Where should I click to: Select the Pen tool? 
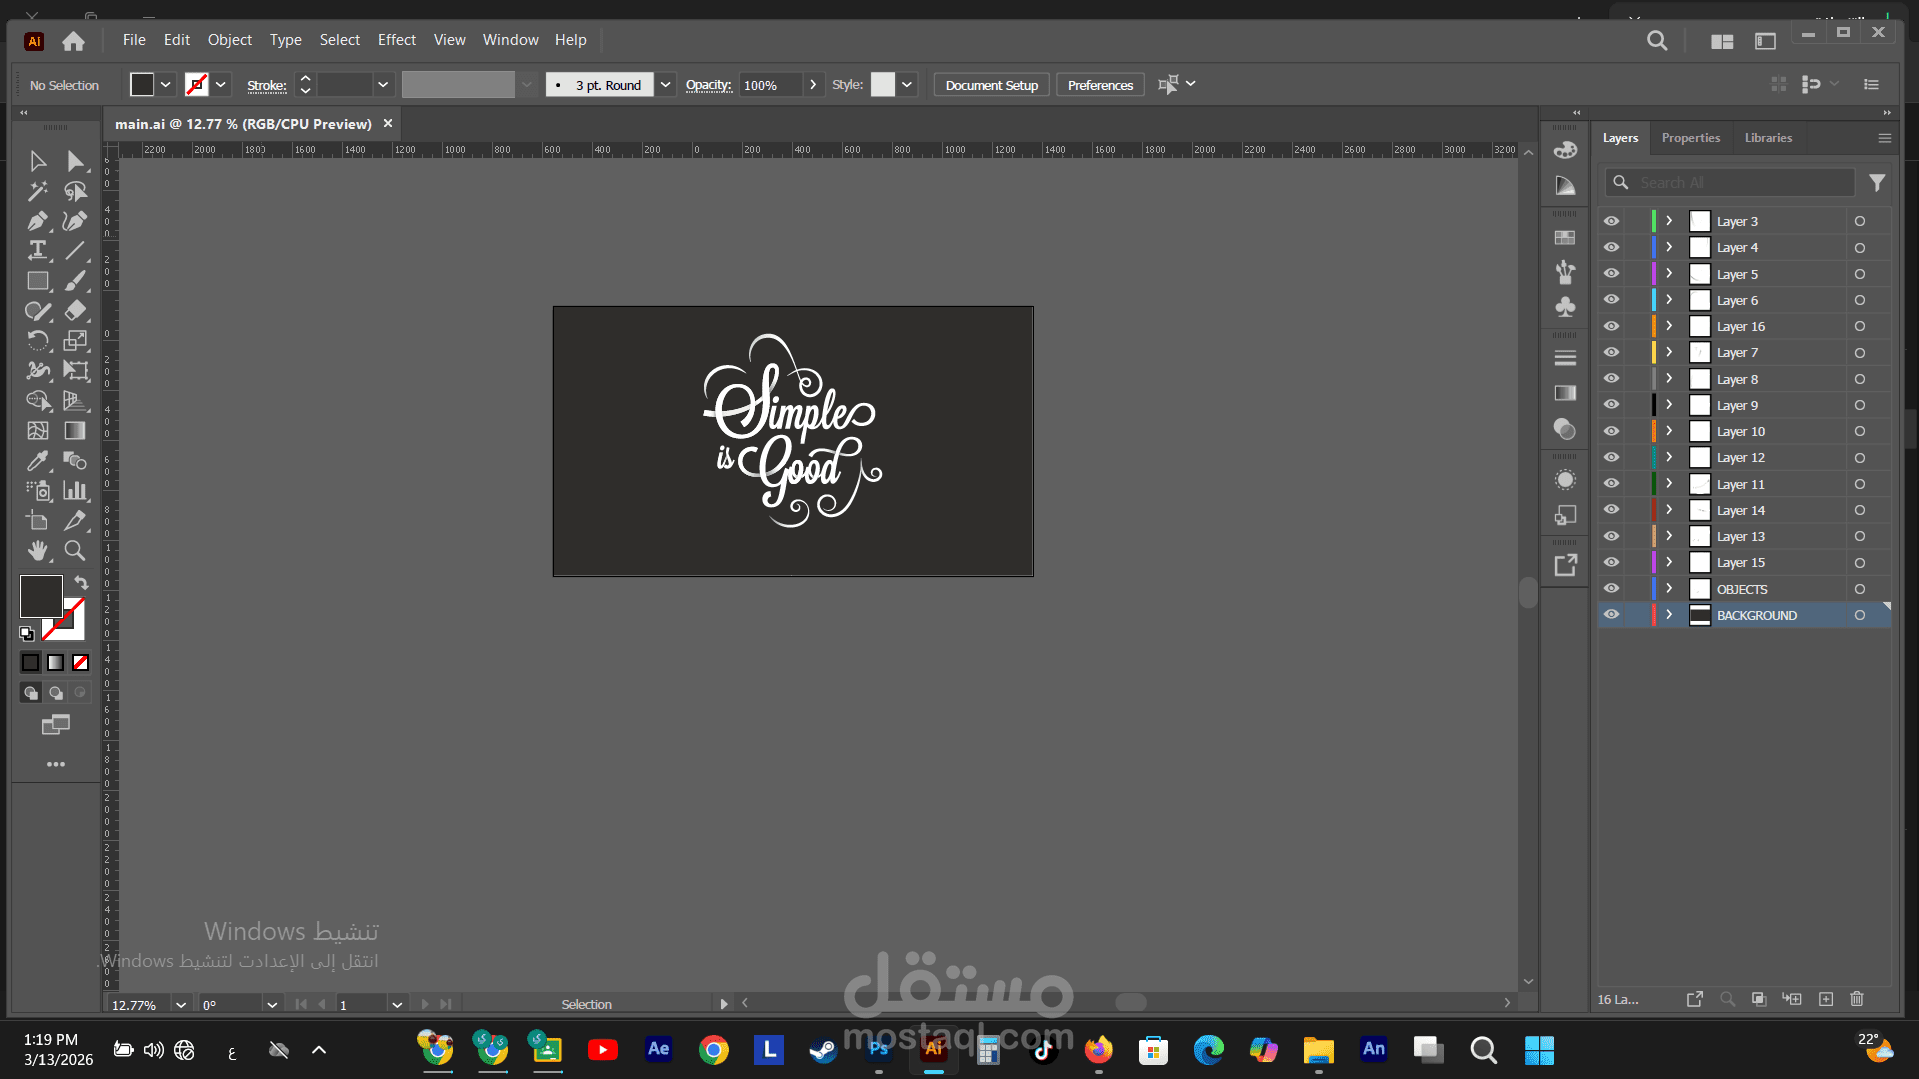39,221
